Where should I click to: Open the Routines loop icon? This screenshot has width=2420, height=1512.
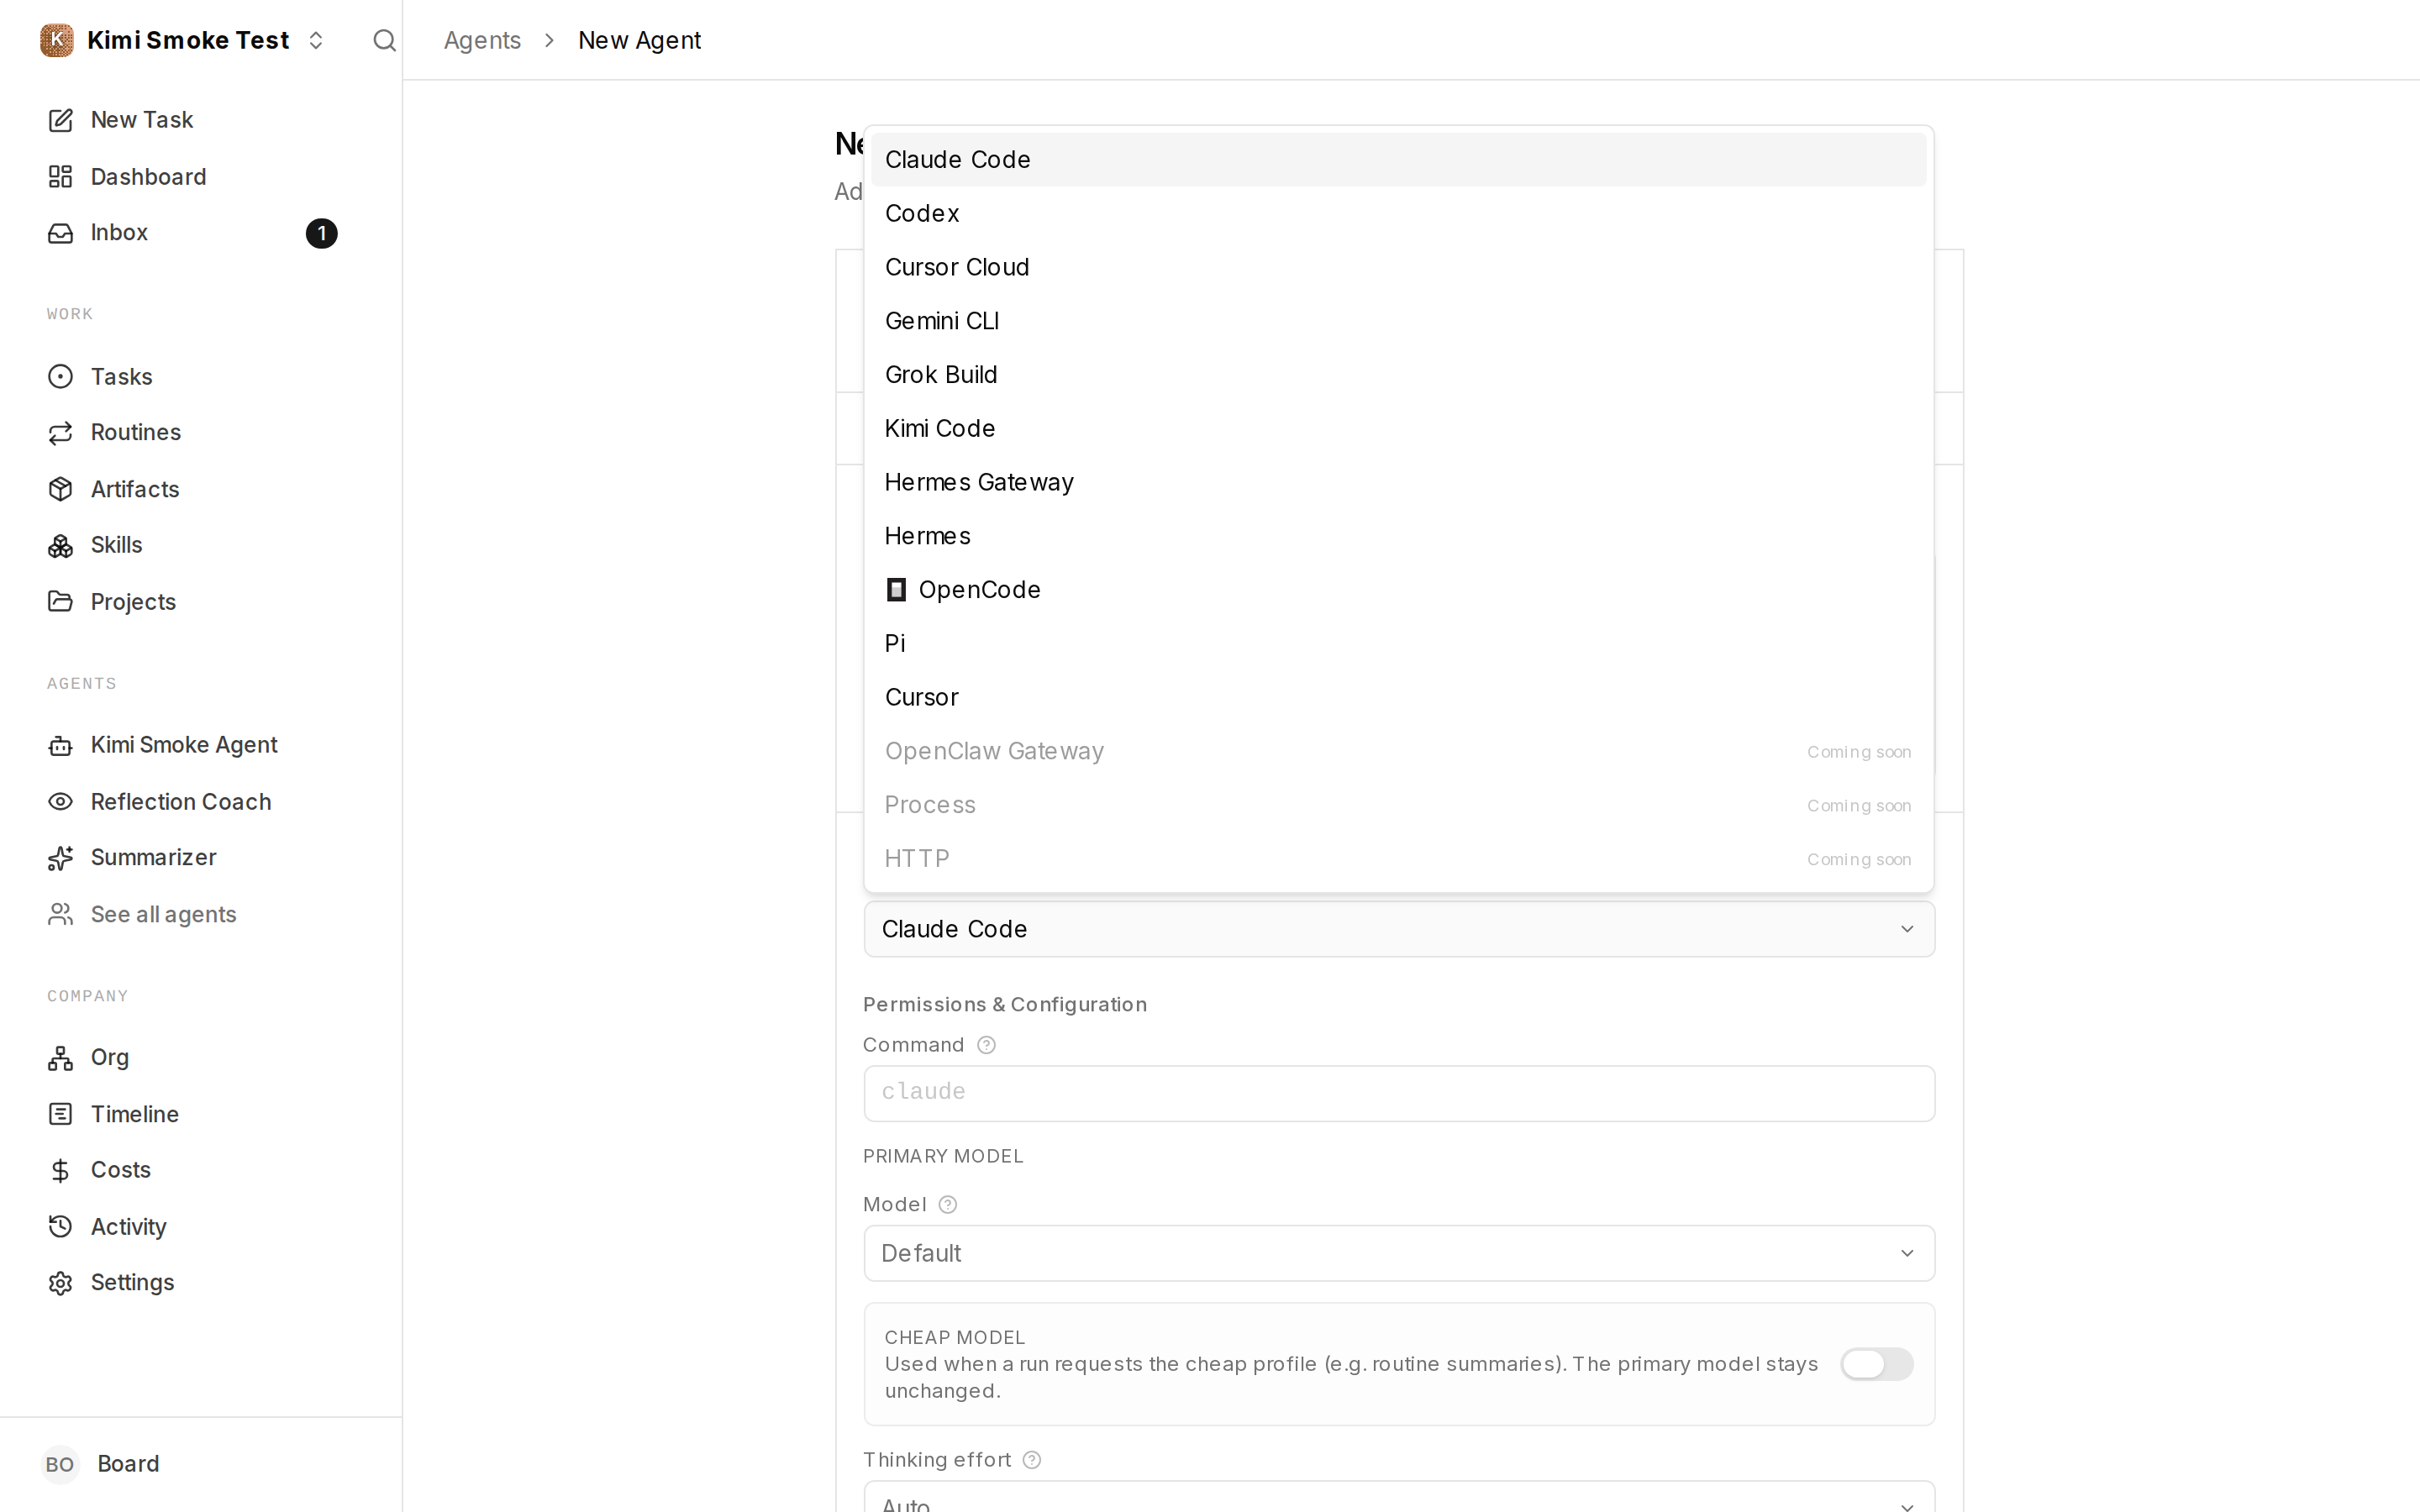click(x=60, y=433)
